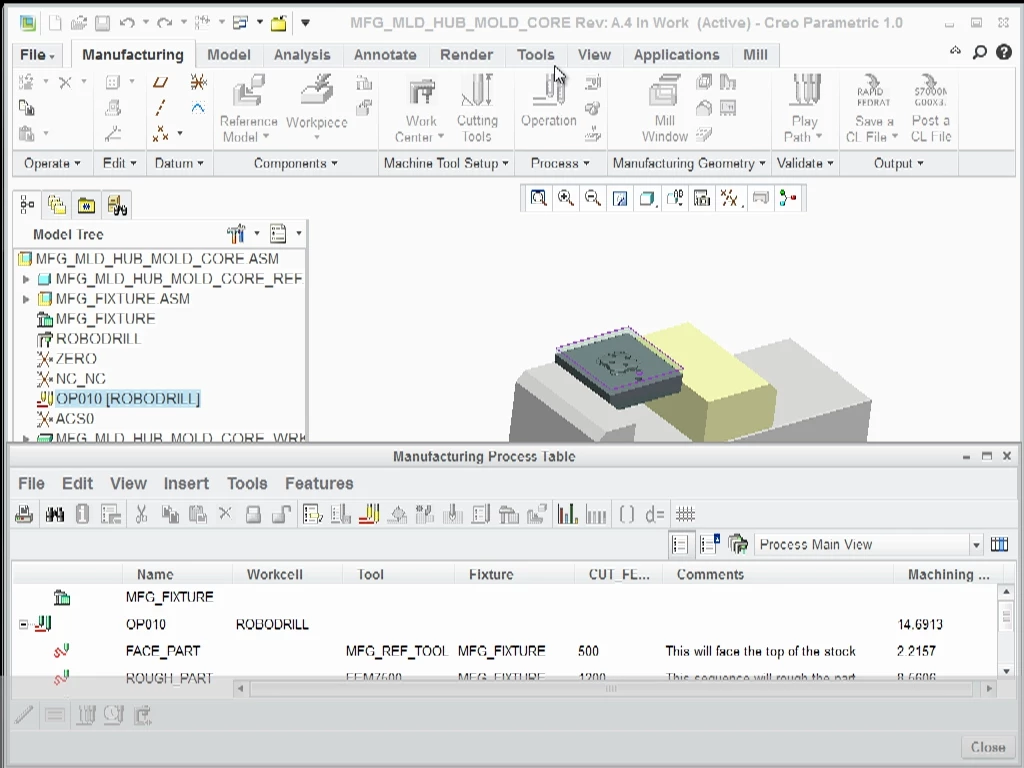Image resolution: width=1024 pixels, height=768 pixels.
Task: Show the bar chart icon in process table
Action: (x=568, y=515)
